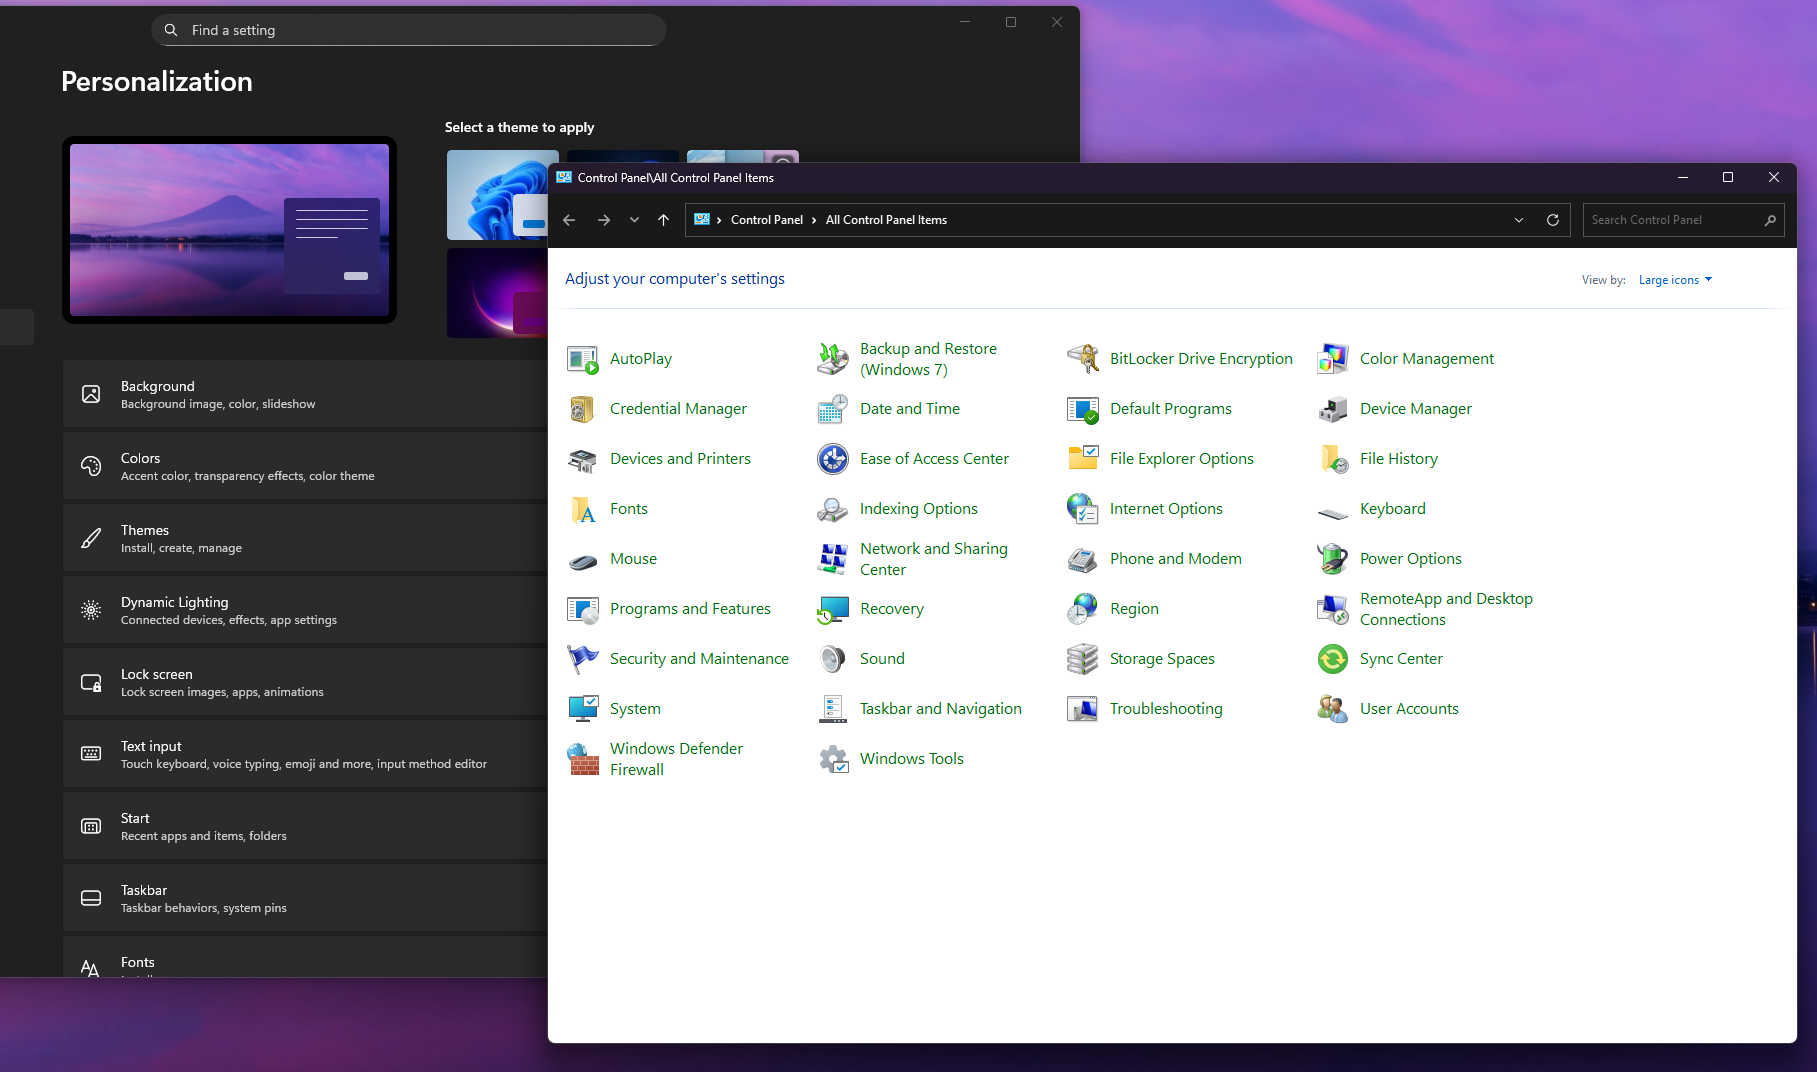Open Text input settings in Personalization

click(305, 754)
